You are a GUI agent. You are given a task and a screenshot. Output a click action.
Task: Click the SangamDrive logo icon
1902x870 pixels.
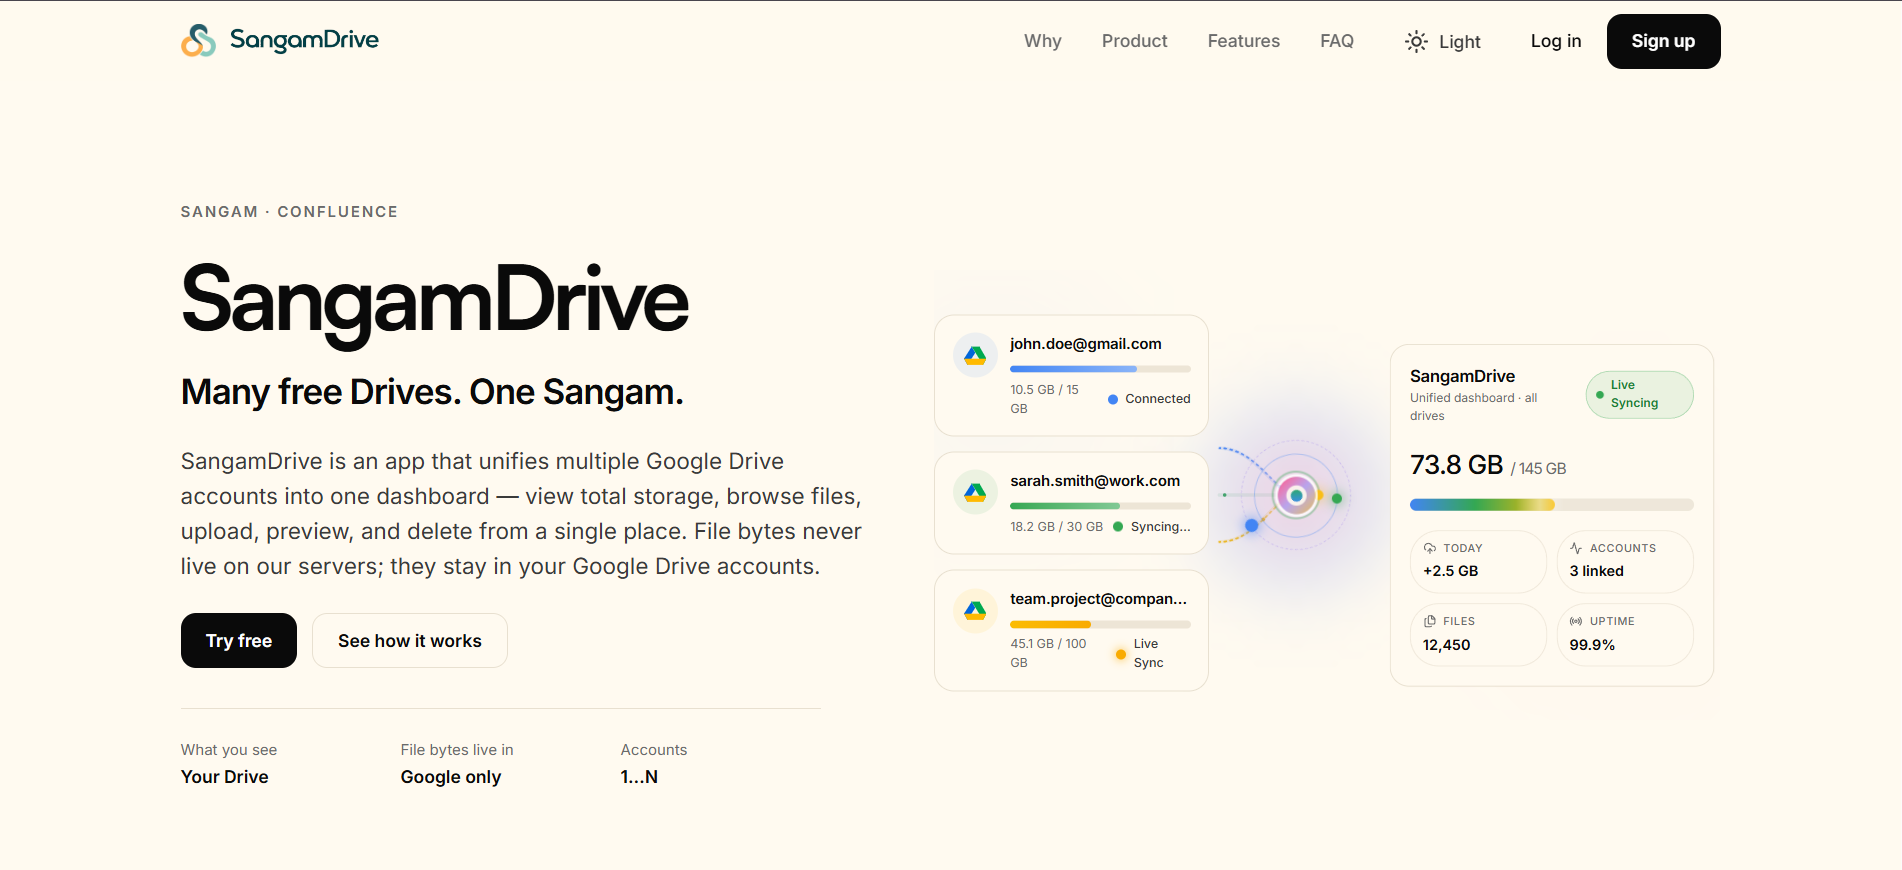198,40
